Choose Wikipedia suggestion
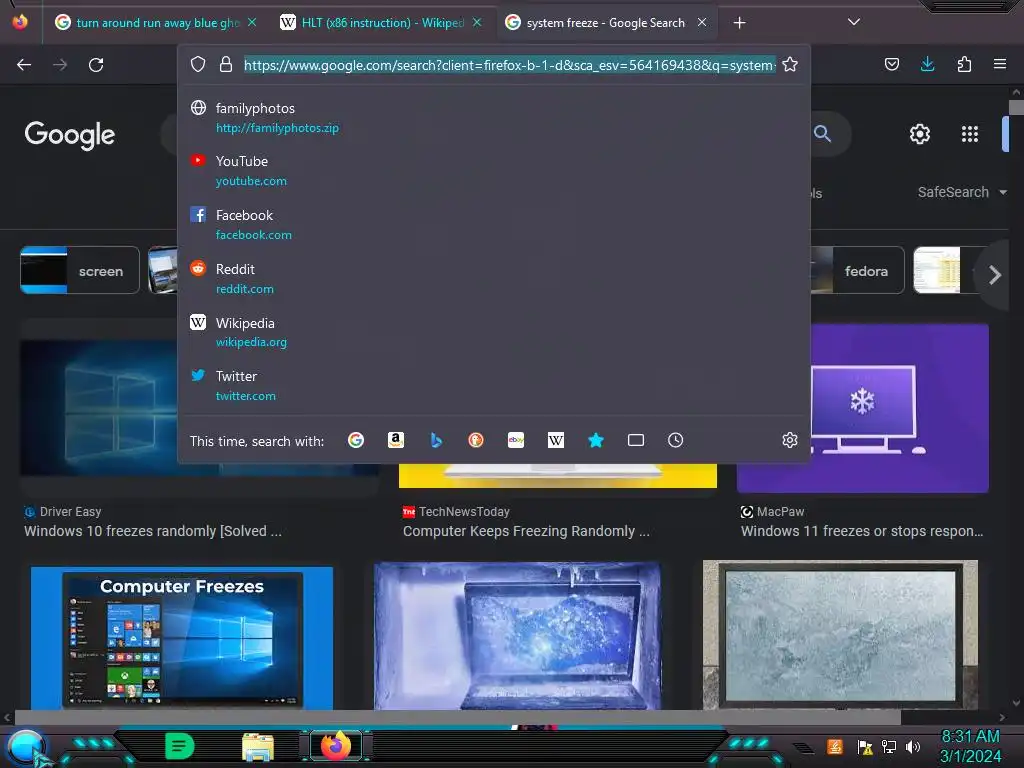This screenshot has width=1024, height=768. (x=494, y=332)
